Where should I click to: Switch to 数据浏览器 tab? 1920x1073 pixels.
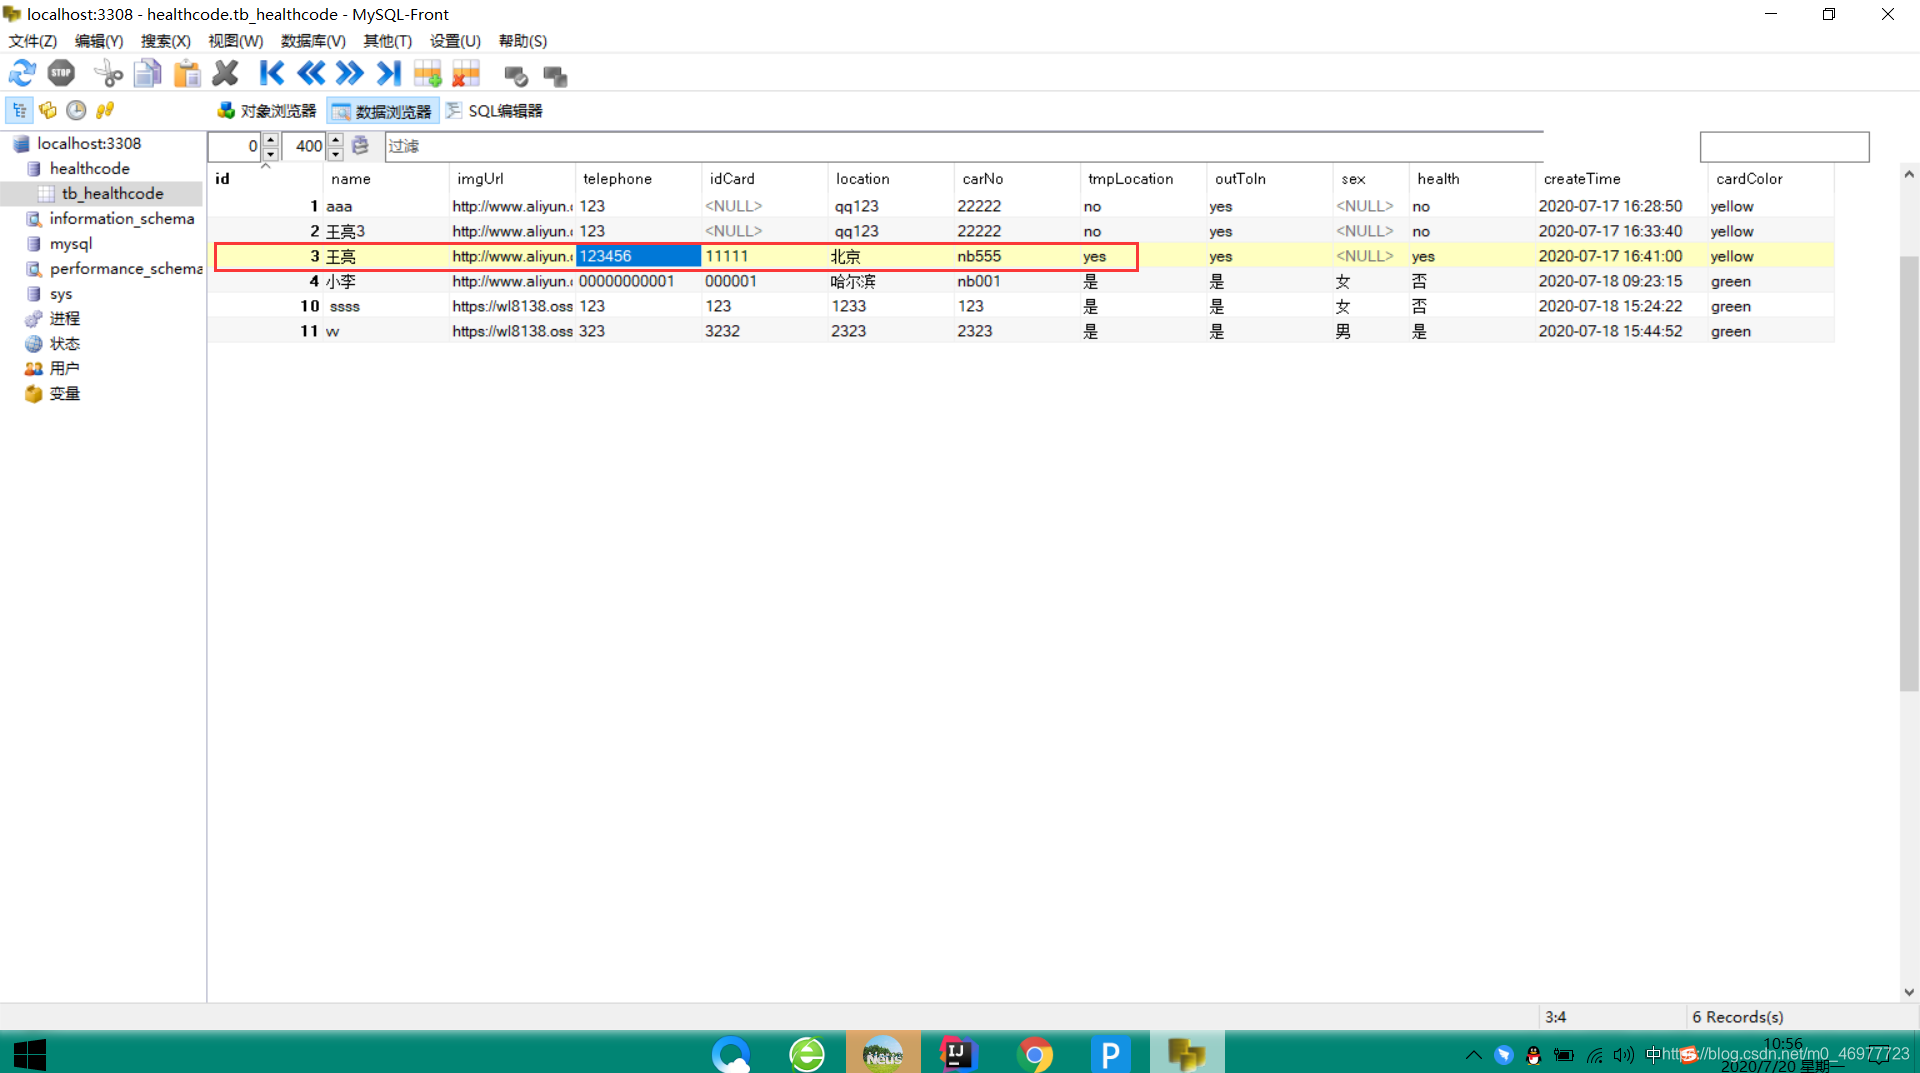383,111
